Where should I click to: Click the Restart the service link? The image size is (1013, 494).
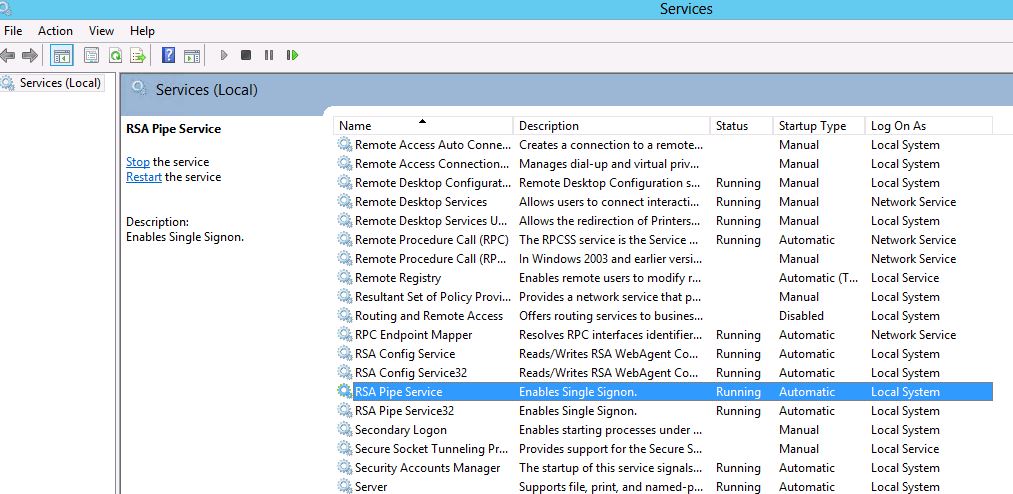coord(144,177)
